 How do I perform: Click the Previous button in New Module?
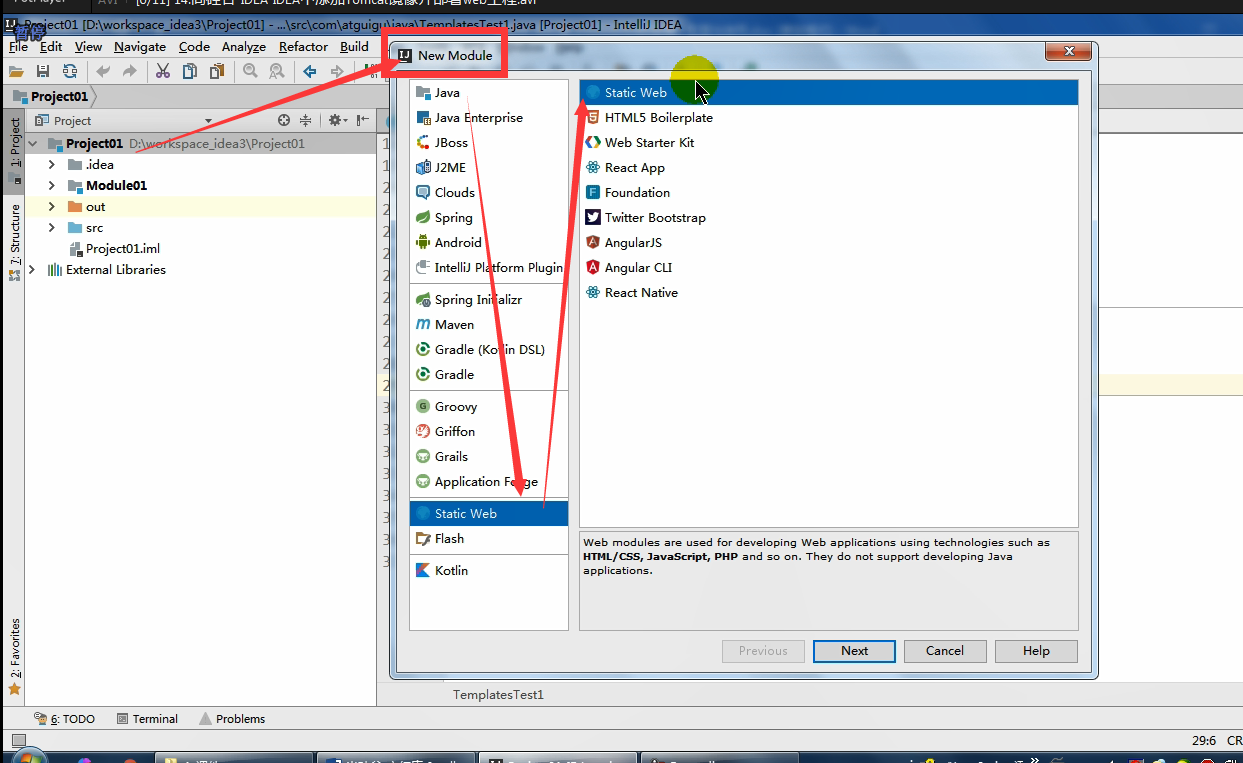pos(763,651)
